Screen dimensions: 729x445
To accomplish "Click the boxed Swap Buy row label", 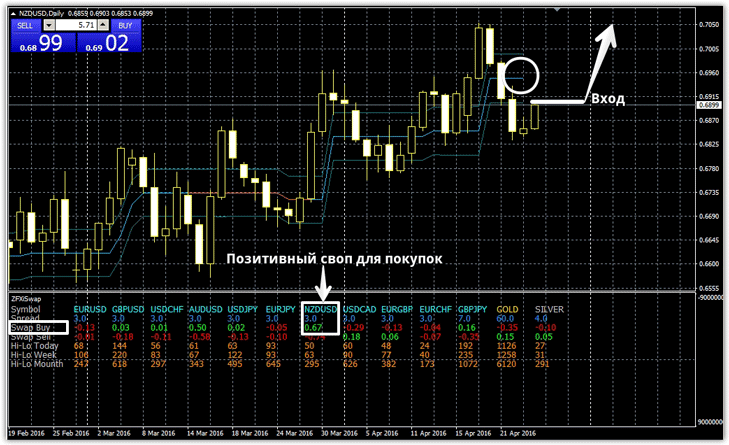I will (x=34, y=327).
